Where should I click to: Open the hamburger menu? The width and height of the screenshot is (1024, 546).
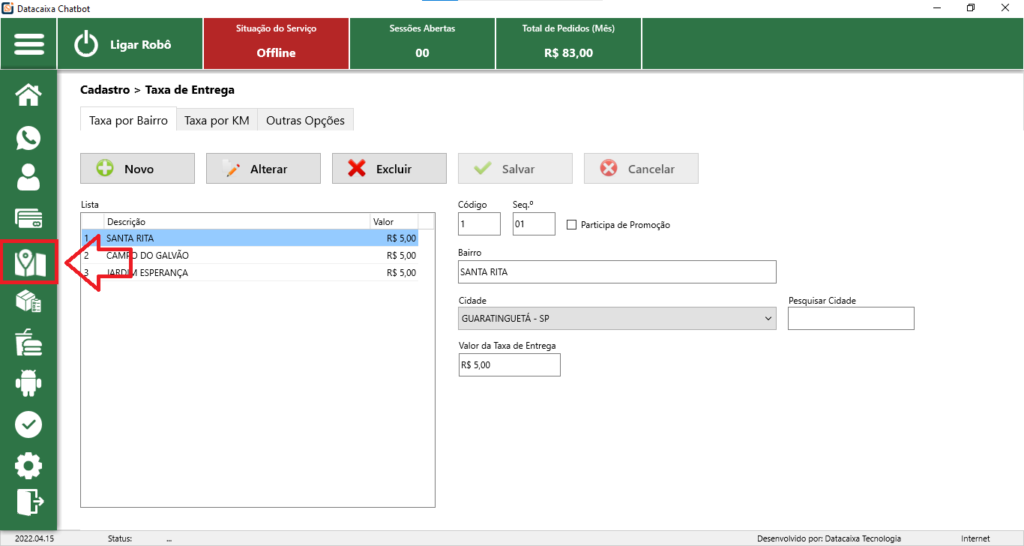[x=29, y=45]
